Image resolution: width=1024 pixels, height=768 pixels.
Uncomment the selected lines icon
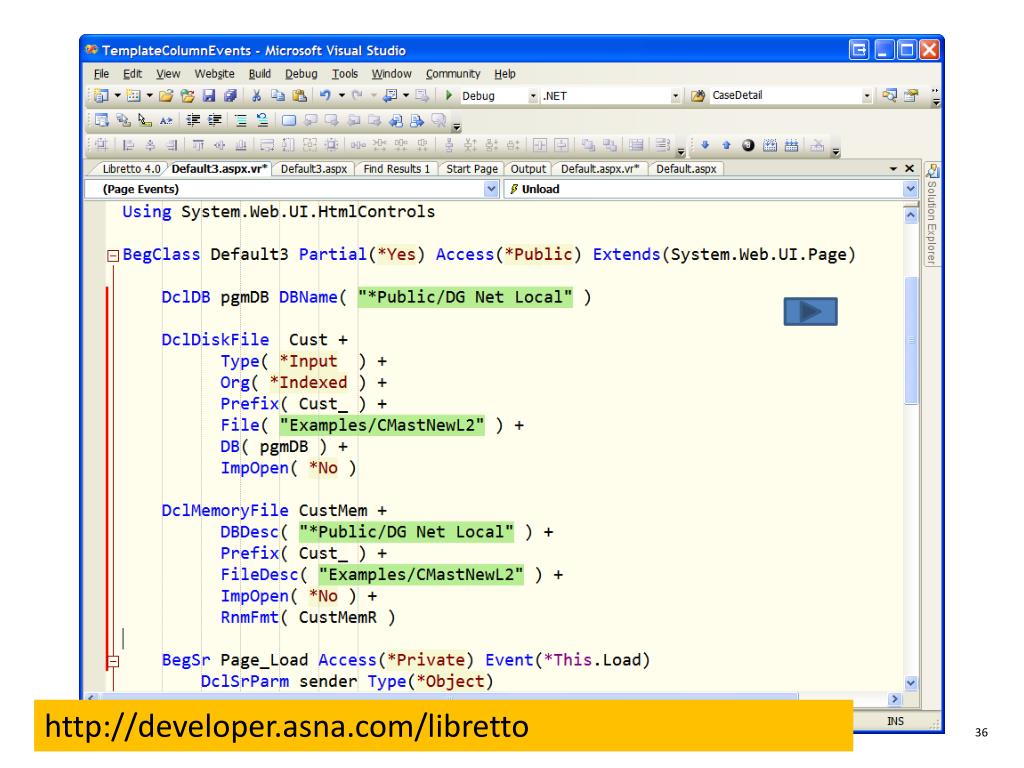pyautogui.click(x=263, y=120)
